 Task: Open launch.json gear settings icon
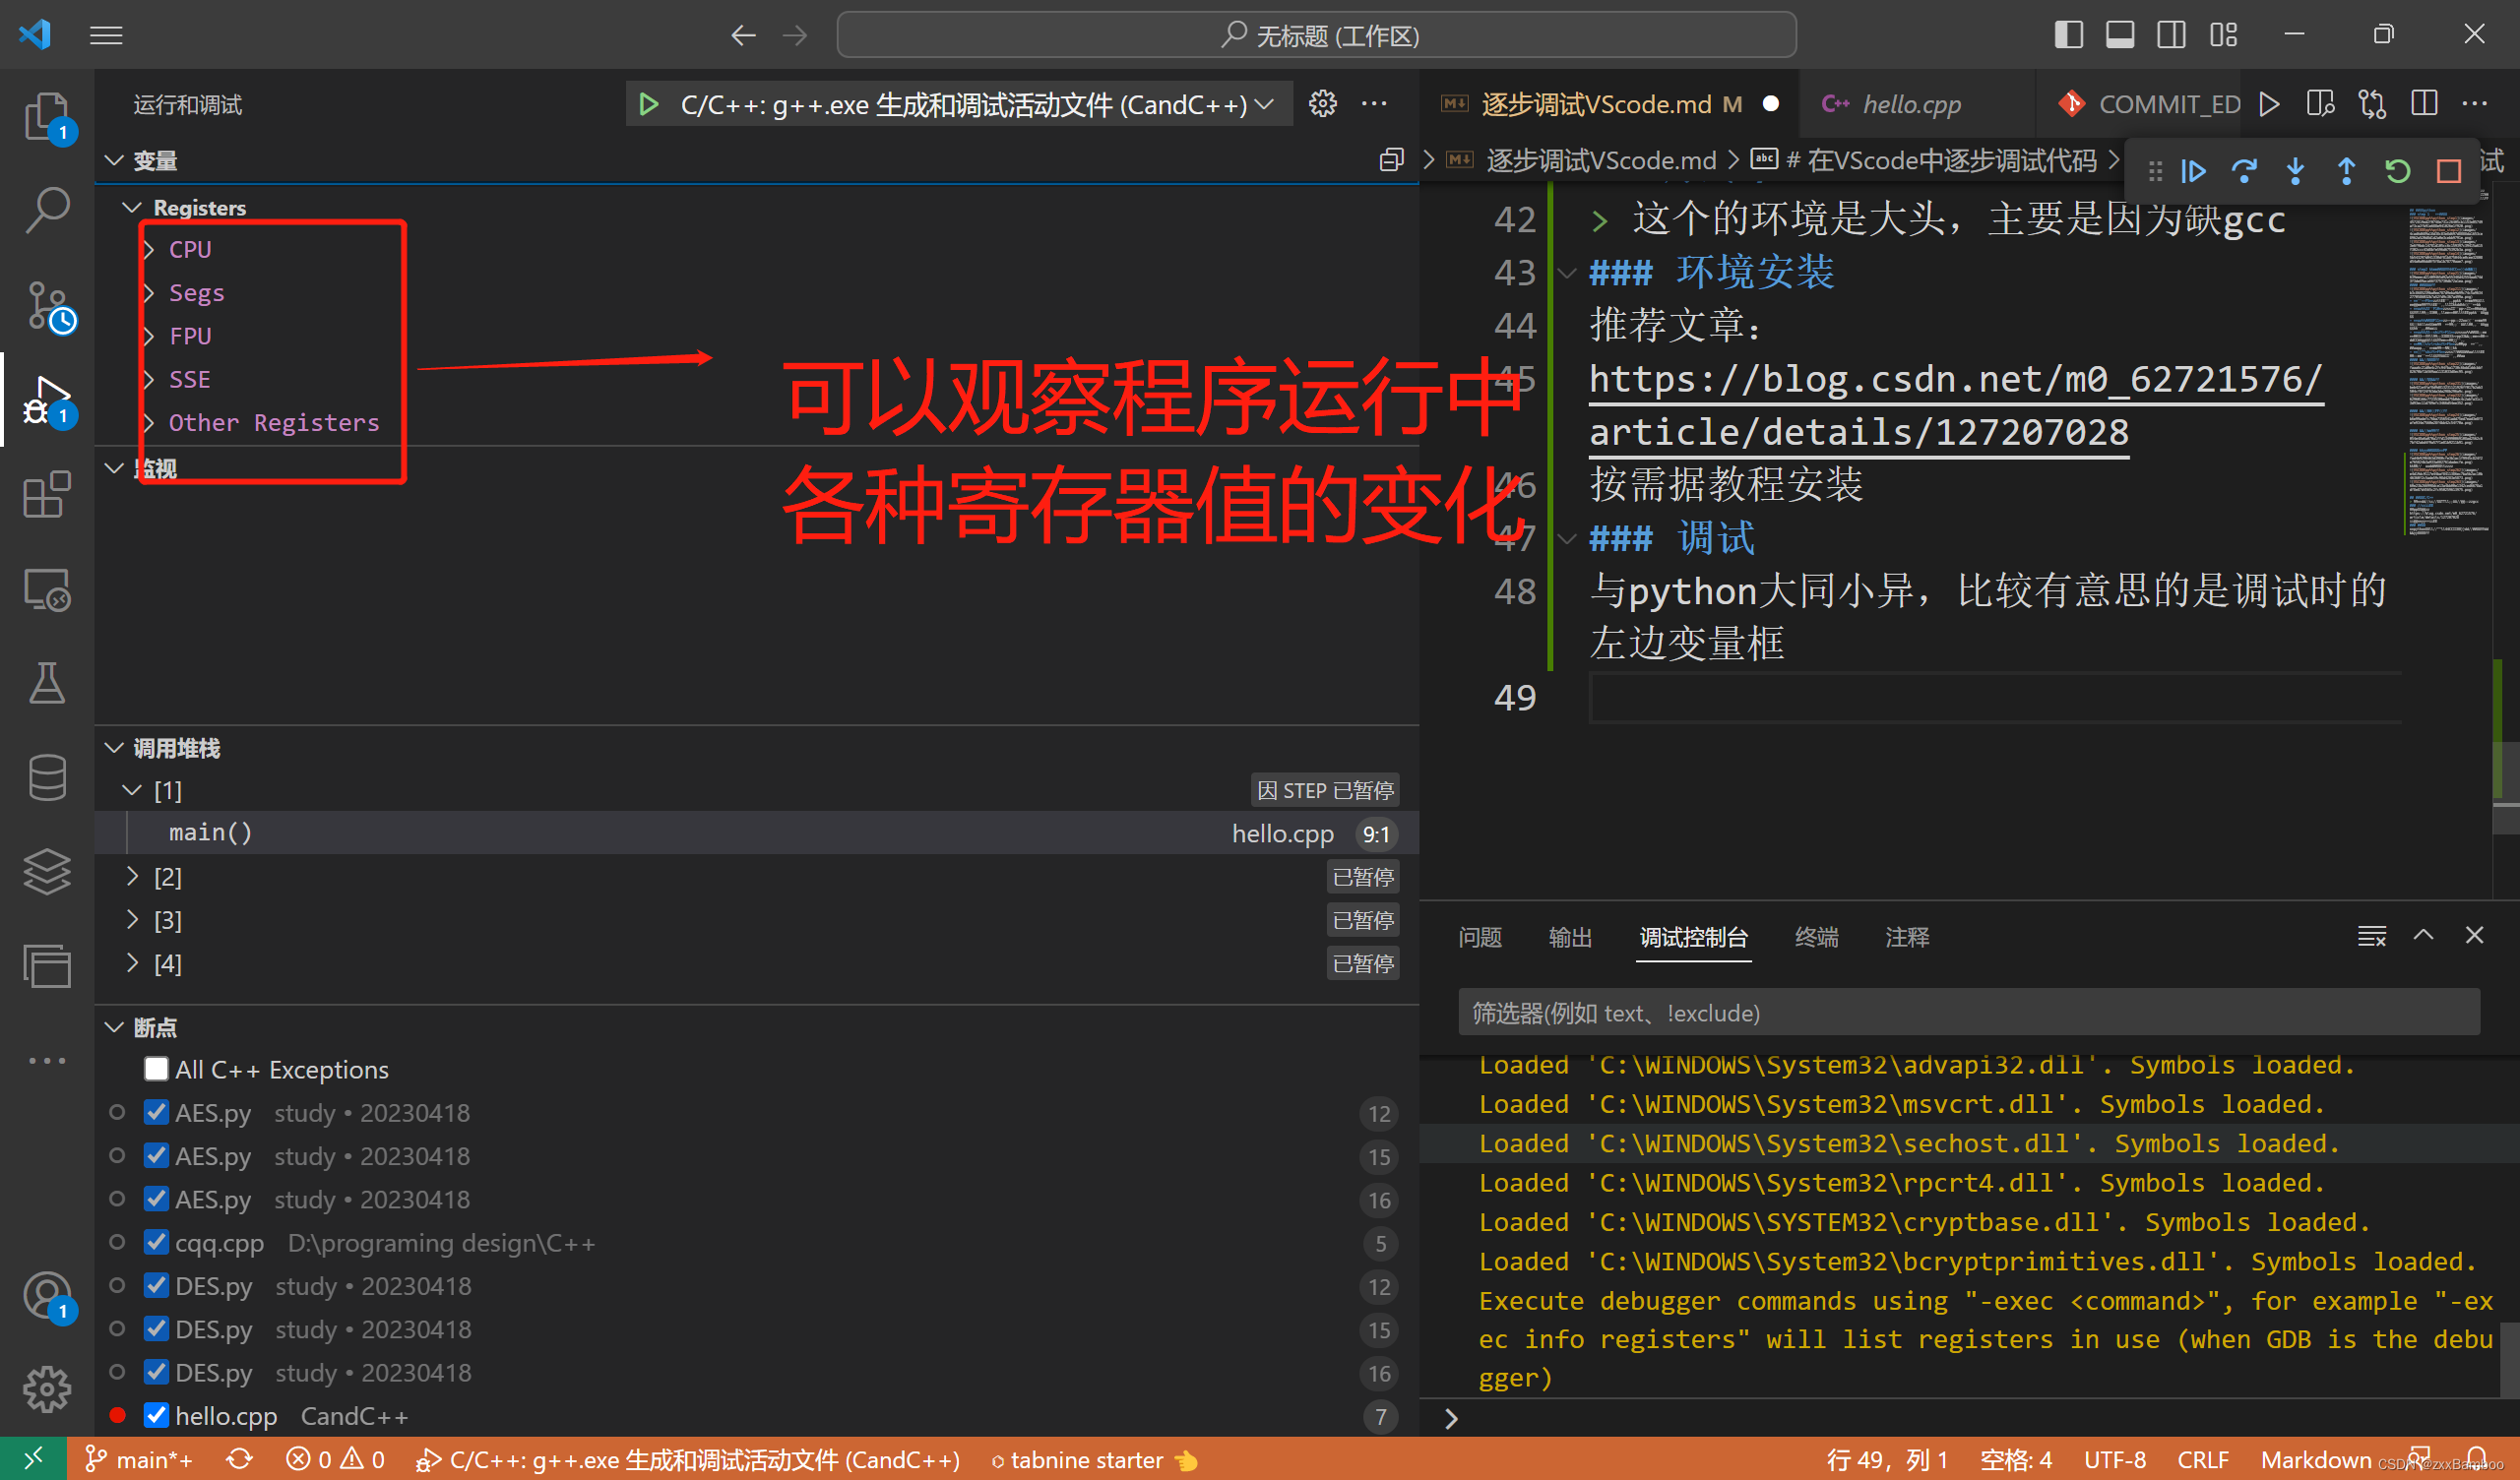(1322, 104)
